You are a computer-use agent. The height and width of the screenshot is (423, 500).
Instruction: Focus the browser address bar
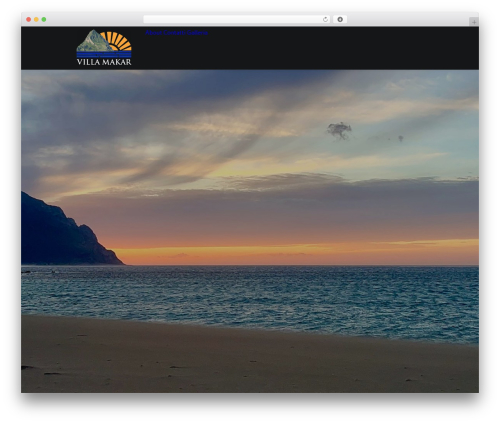232,20
